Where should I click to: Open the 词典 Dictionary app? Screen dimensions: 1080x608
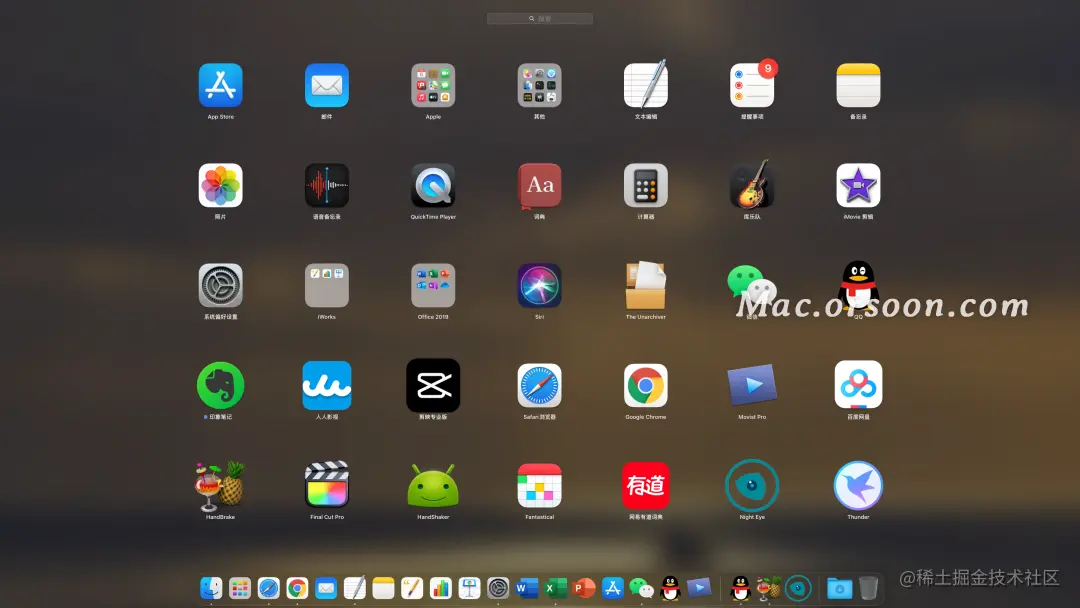[539, 186]
